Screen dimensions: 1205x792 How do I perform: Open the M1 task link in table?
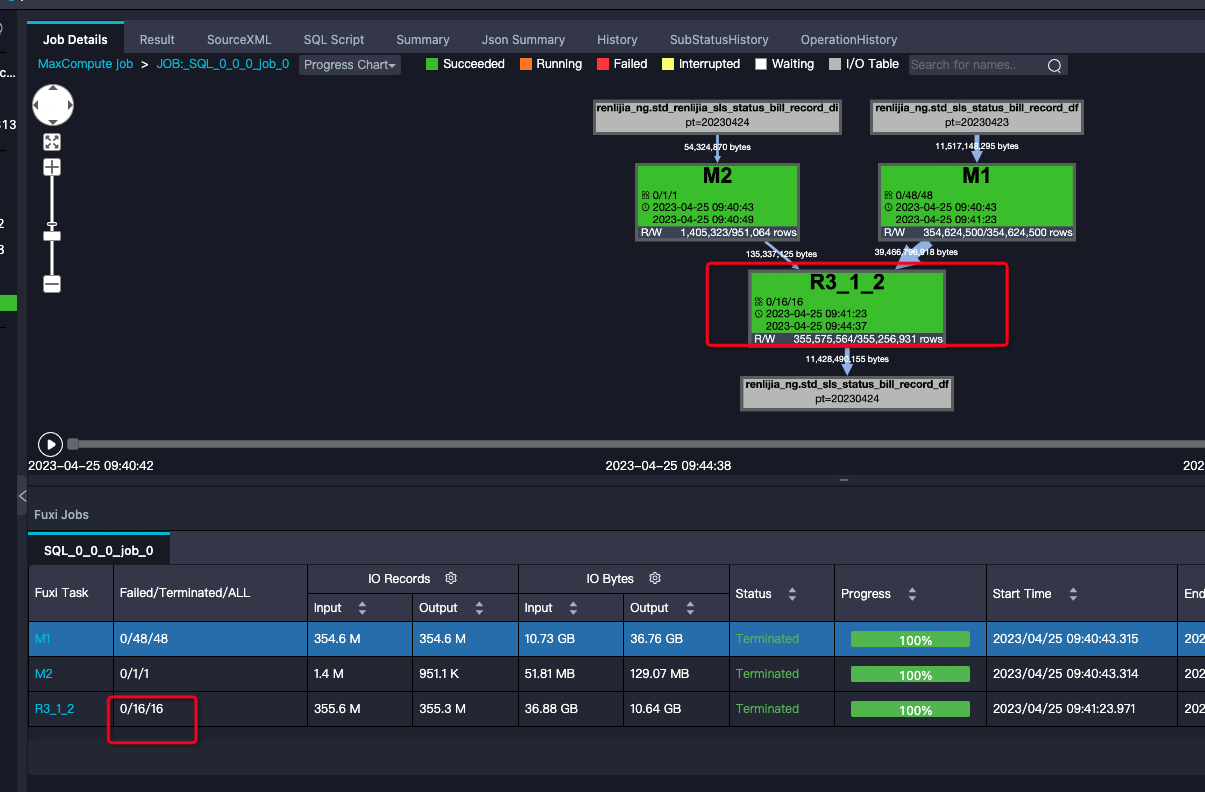click(42, 638)
